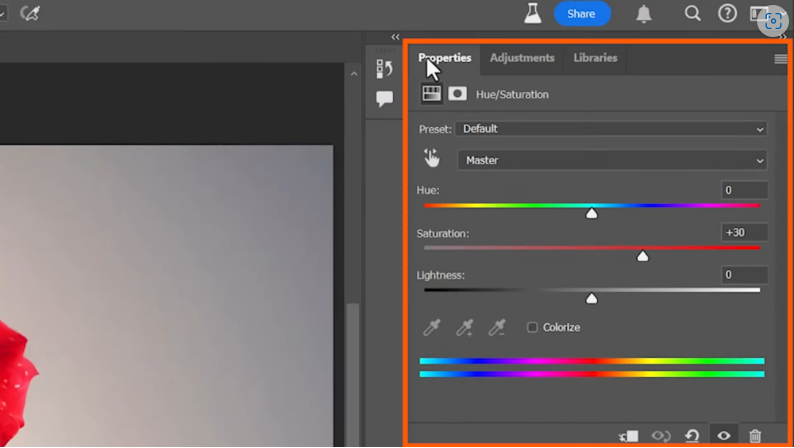
Task: Click the Hue value field
Action: pos(744,190)
